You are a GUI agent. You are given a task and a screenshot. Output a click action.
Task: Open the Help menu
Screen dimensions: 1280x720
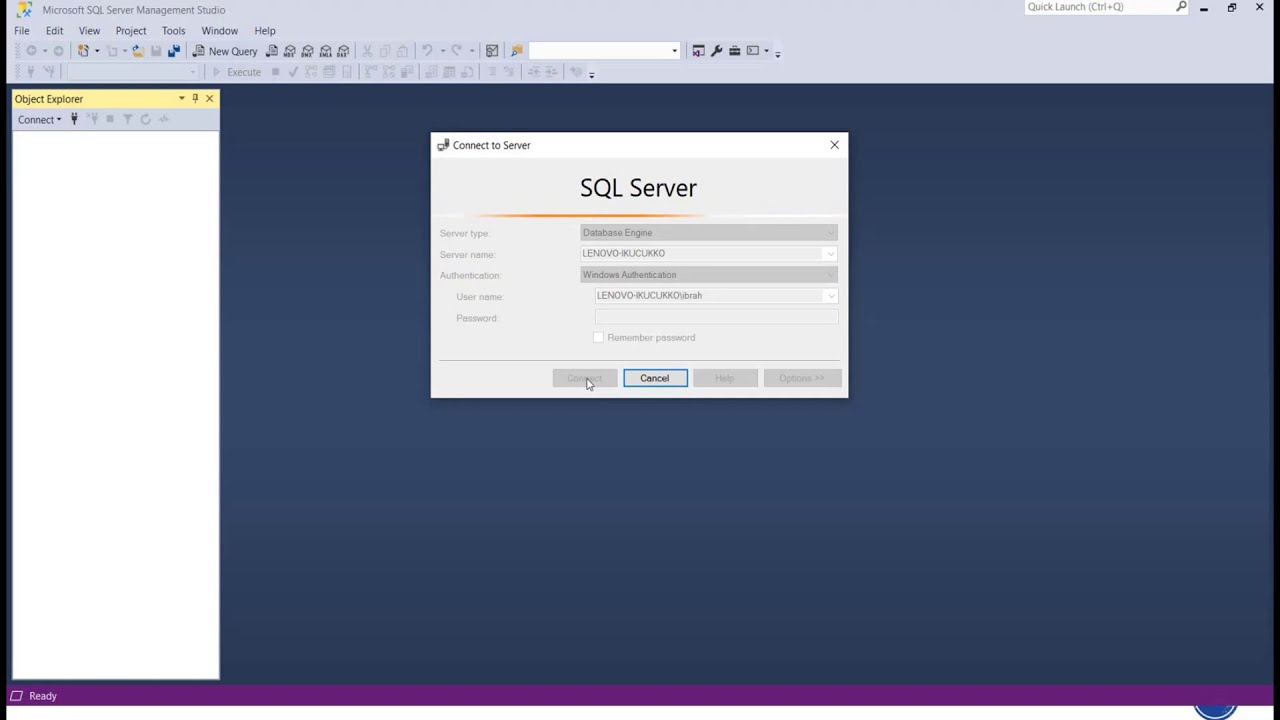click(265, 31)
